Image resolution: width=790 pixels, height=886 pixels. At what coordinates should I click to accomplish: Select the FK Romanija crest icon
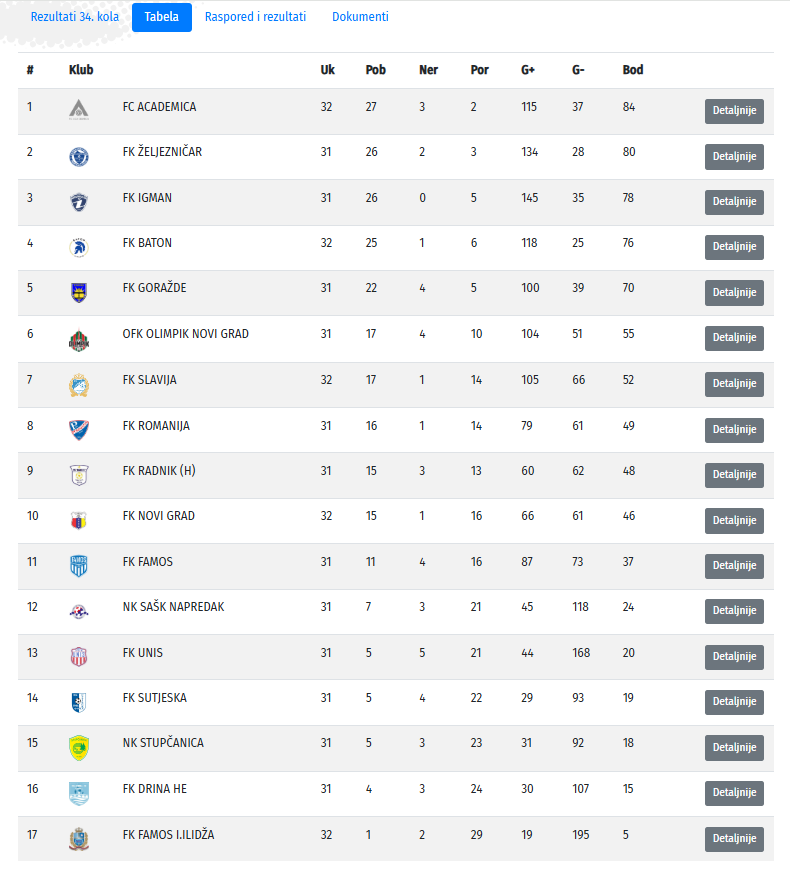point(79,430)
